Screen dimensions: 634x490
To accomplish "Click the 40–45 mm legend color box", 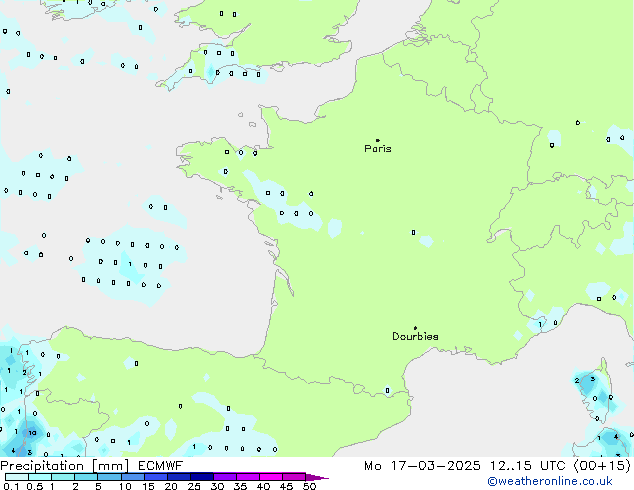I will pyautogui.click(x=271, y=477).
